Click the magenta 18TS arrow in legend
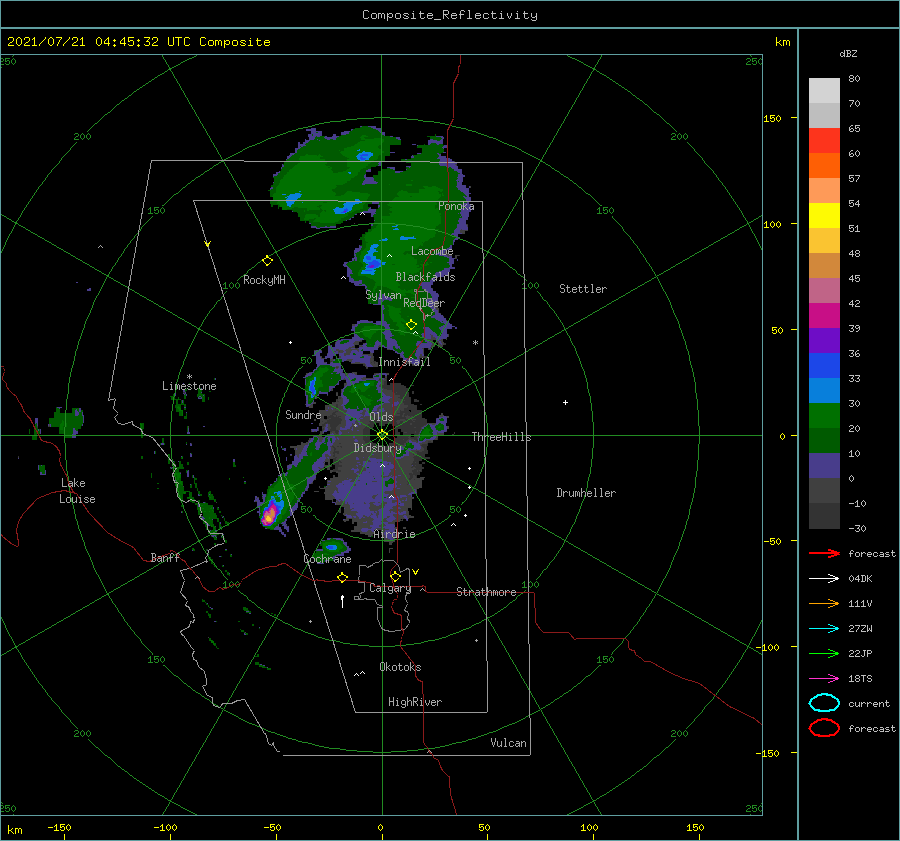The height and width of the screenshot is (841, 900). 824,679
